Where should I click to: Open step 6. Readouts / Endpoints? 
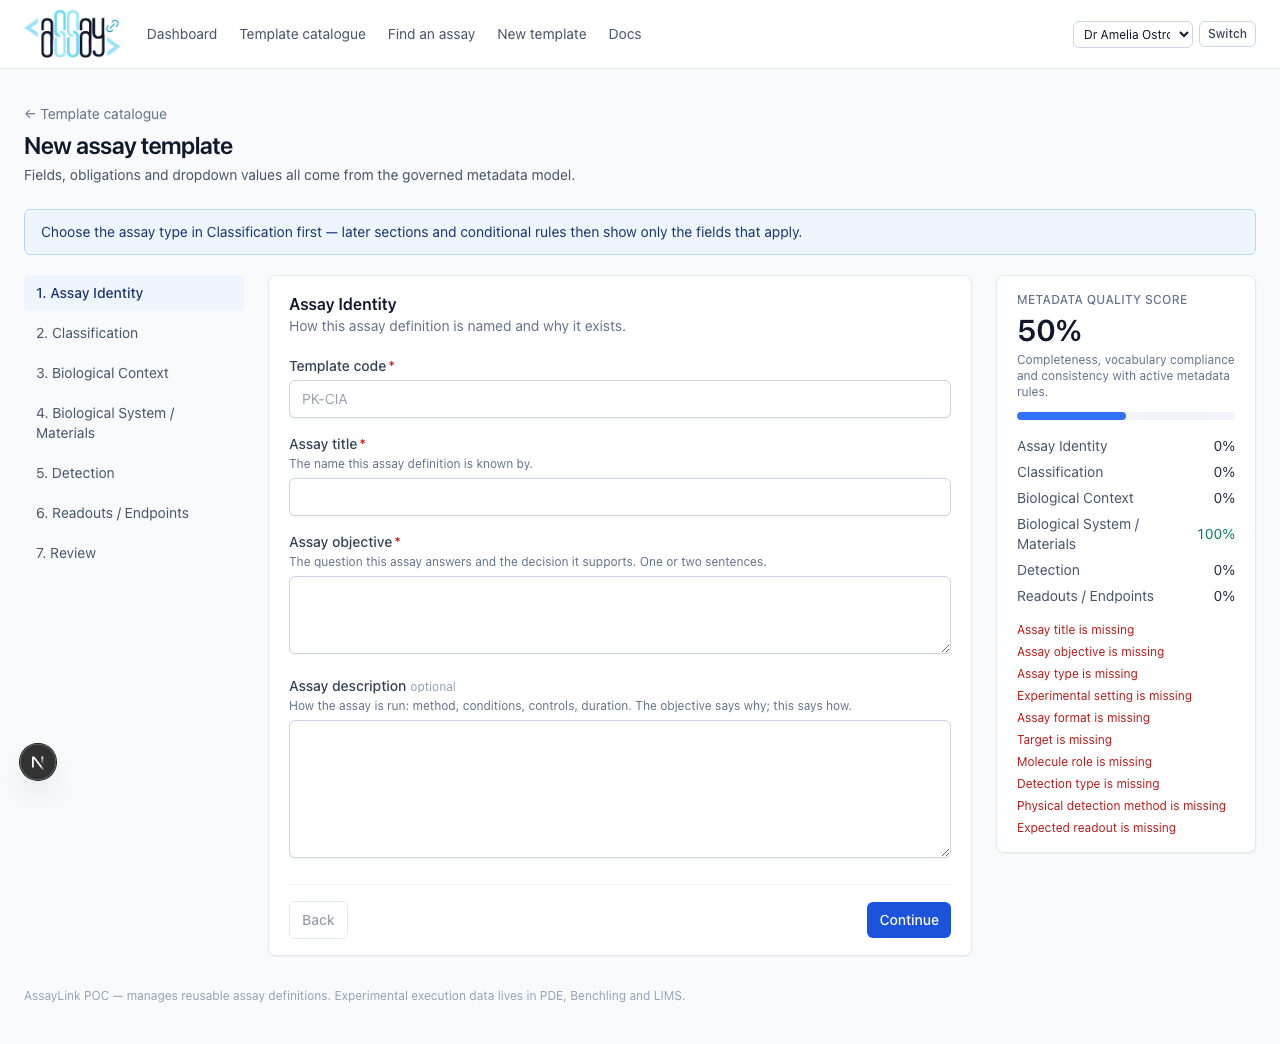point(134,513)
